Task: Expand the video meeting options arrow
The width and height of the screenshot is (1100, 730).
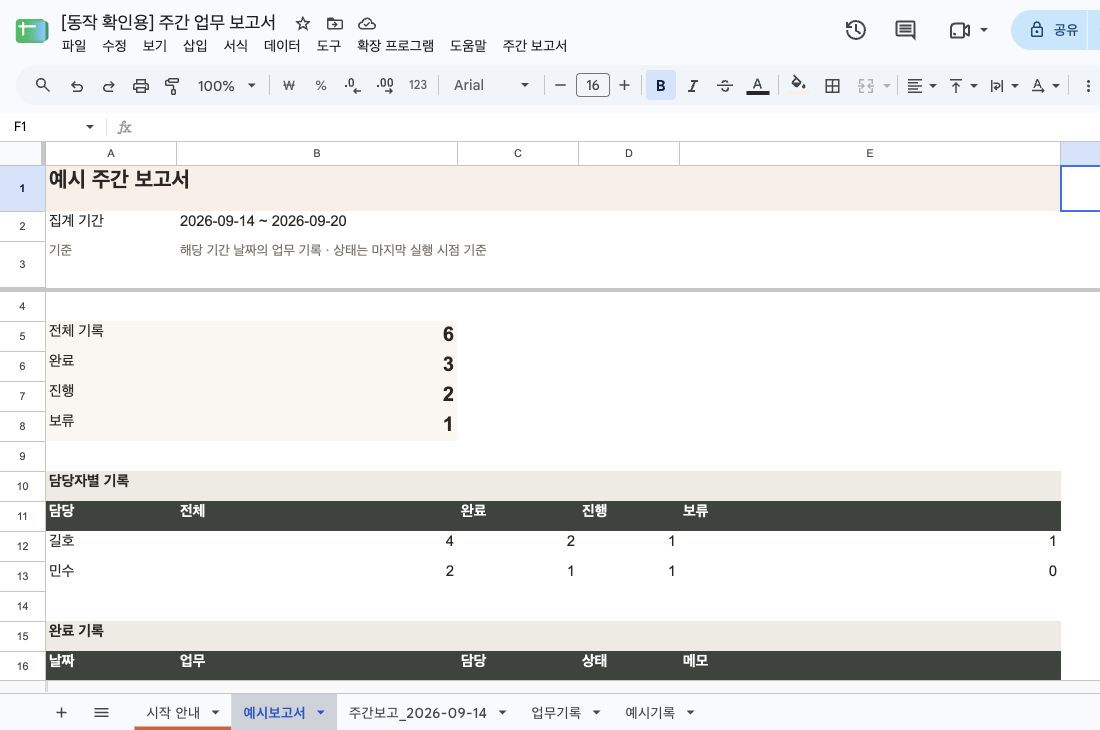Action: [x=984, y=30]
